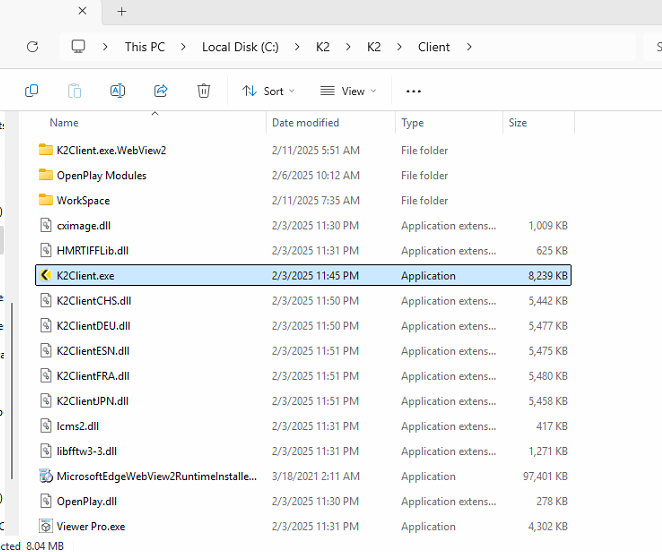Viewport: 662px width, 552px height.
Task: Expand chevron before This PC breadcrumb
Action: pyautogui.click(x=105, y=47)
